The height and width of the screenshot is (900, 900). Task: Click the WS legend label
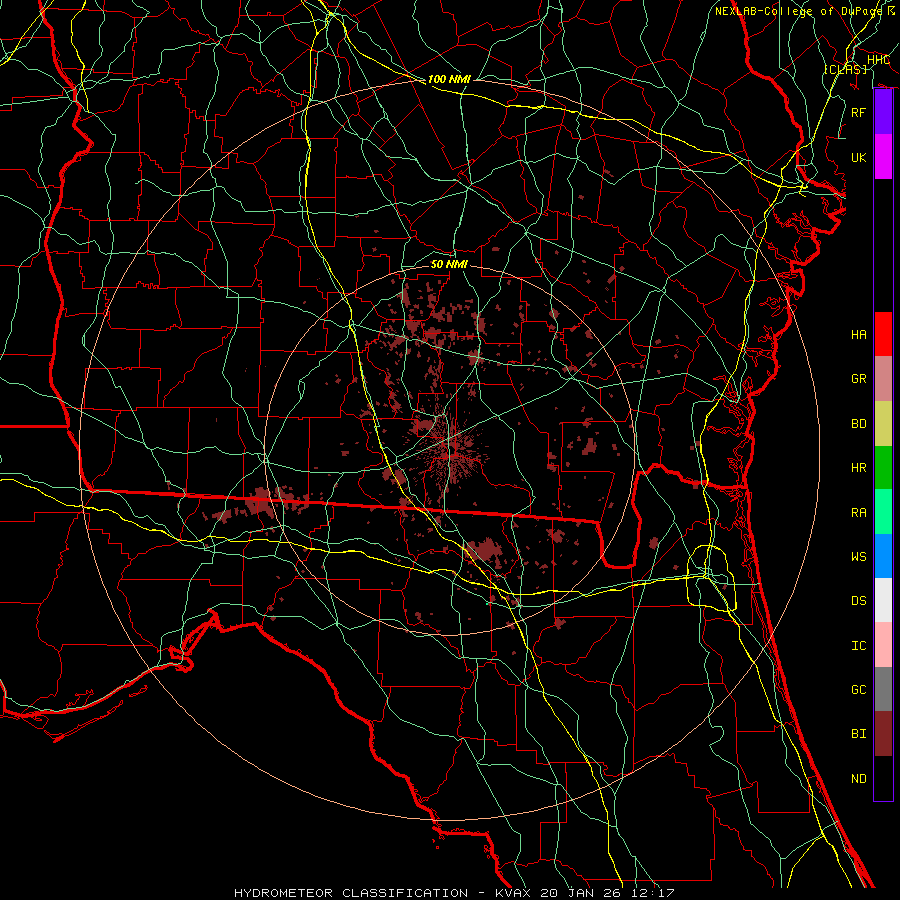coord(858,557)
